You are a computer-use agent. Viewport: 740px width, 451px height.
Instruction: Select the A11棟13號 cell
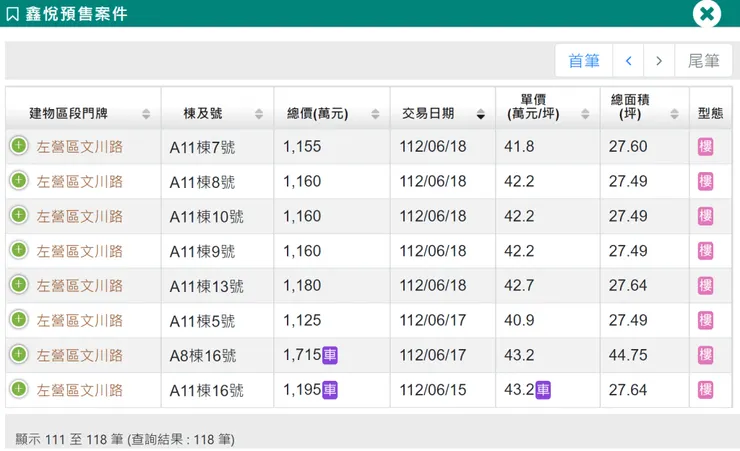[217, 286]
